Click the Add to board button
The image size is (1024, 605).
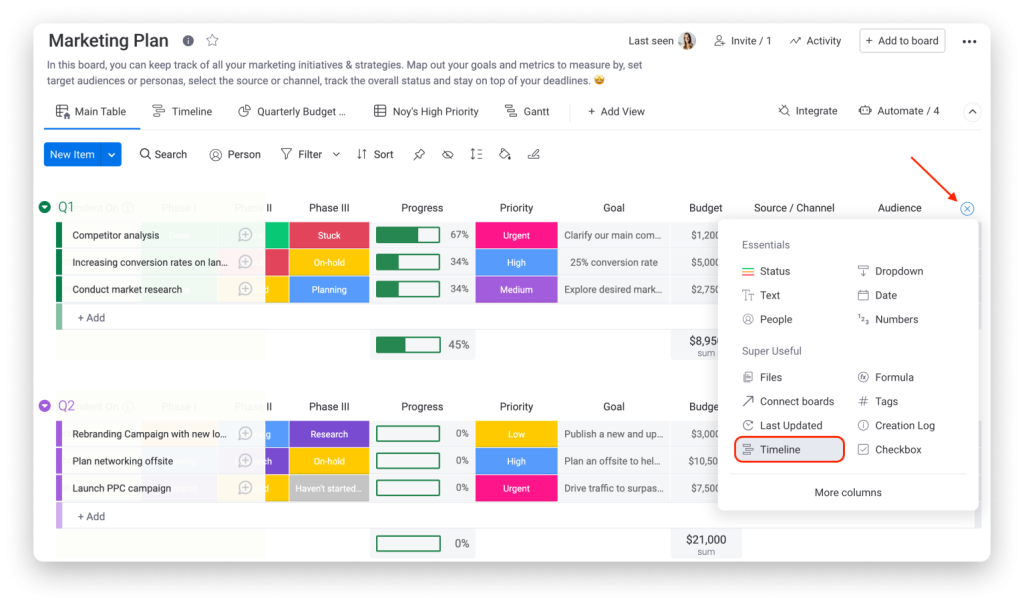coord(901,40)
